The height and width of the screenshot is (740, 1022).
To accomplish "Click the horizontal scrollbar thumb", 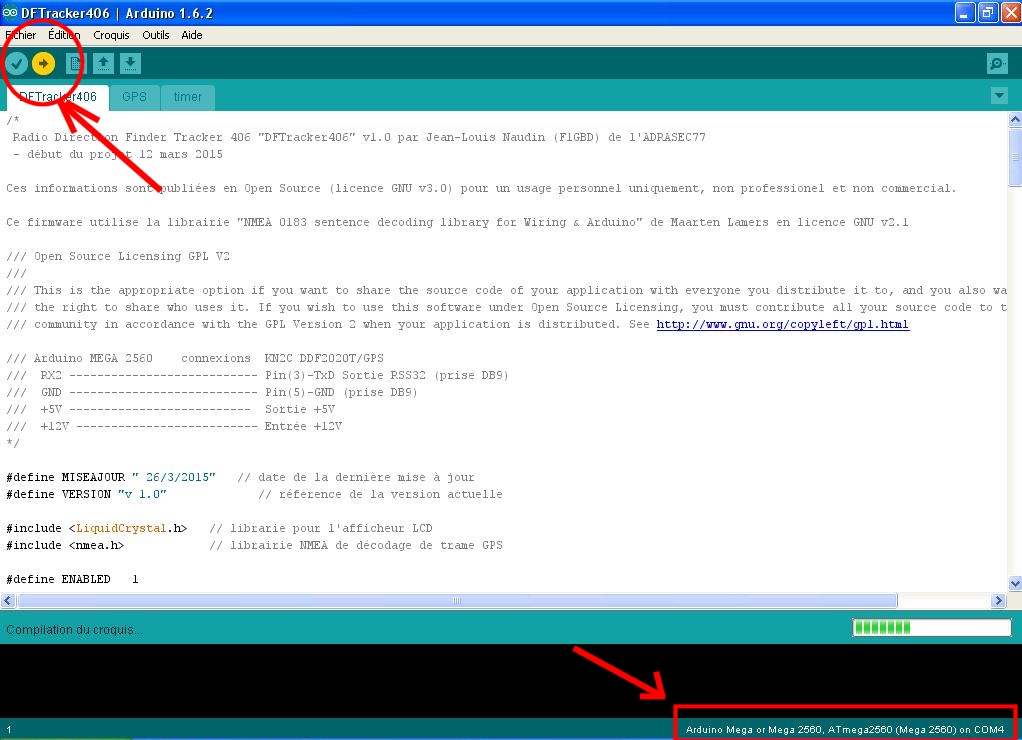I will point(457,600).
